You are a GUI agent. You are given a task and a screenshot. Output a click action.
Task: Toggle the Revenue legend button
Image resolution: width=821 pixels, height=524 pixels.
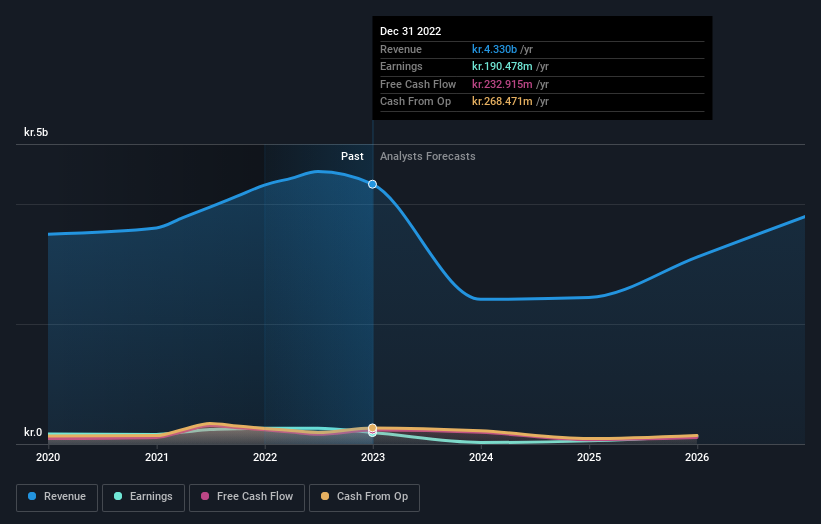click(x=57, y=497)
